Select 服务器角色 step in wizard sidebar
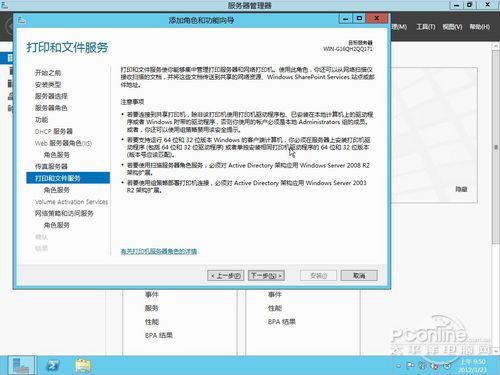Screen dimensions: 500x375 [x=51, y=108]
